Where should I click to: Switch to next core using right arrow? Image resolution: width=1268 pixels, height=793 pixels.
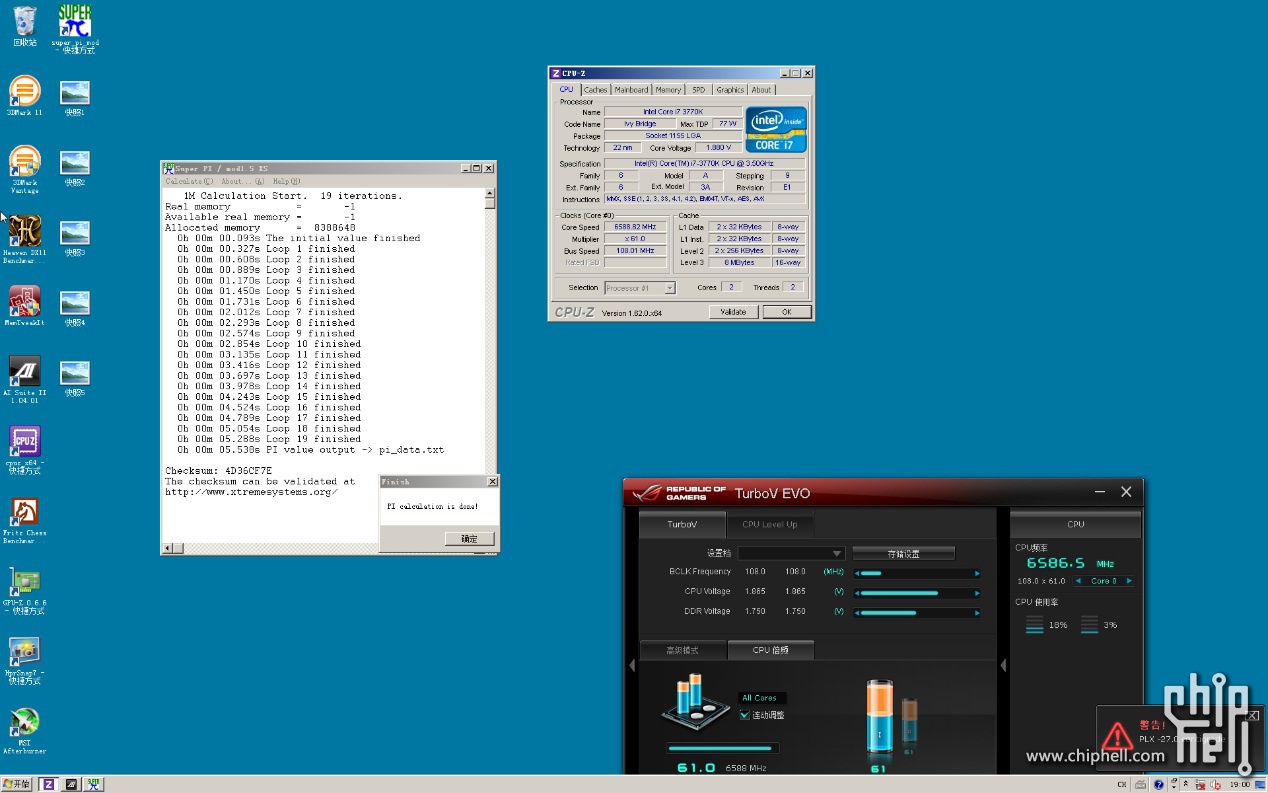(x=1129, y=581)
